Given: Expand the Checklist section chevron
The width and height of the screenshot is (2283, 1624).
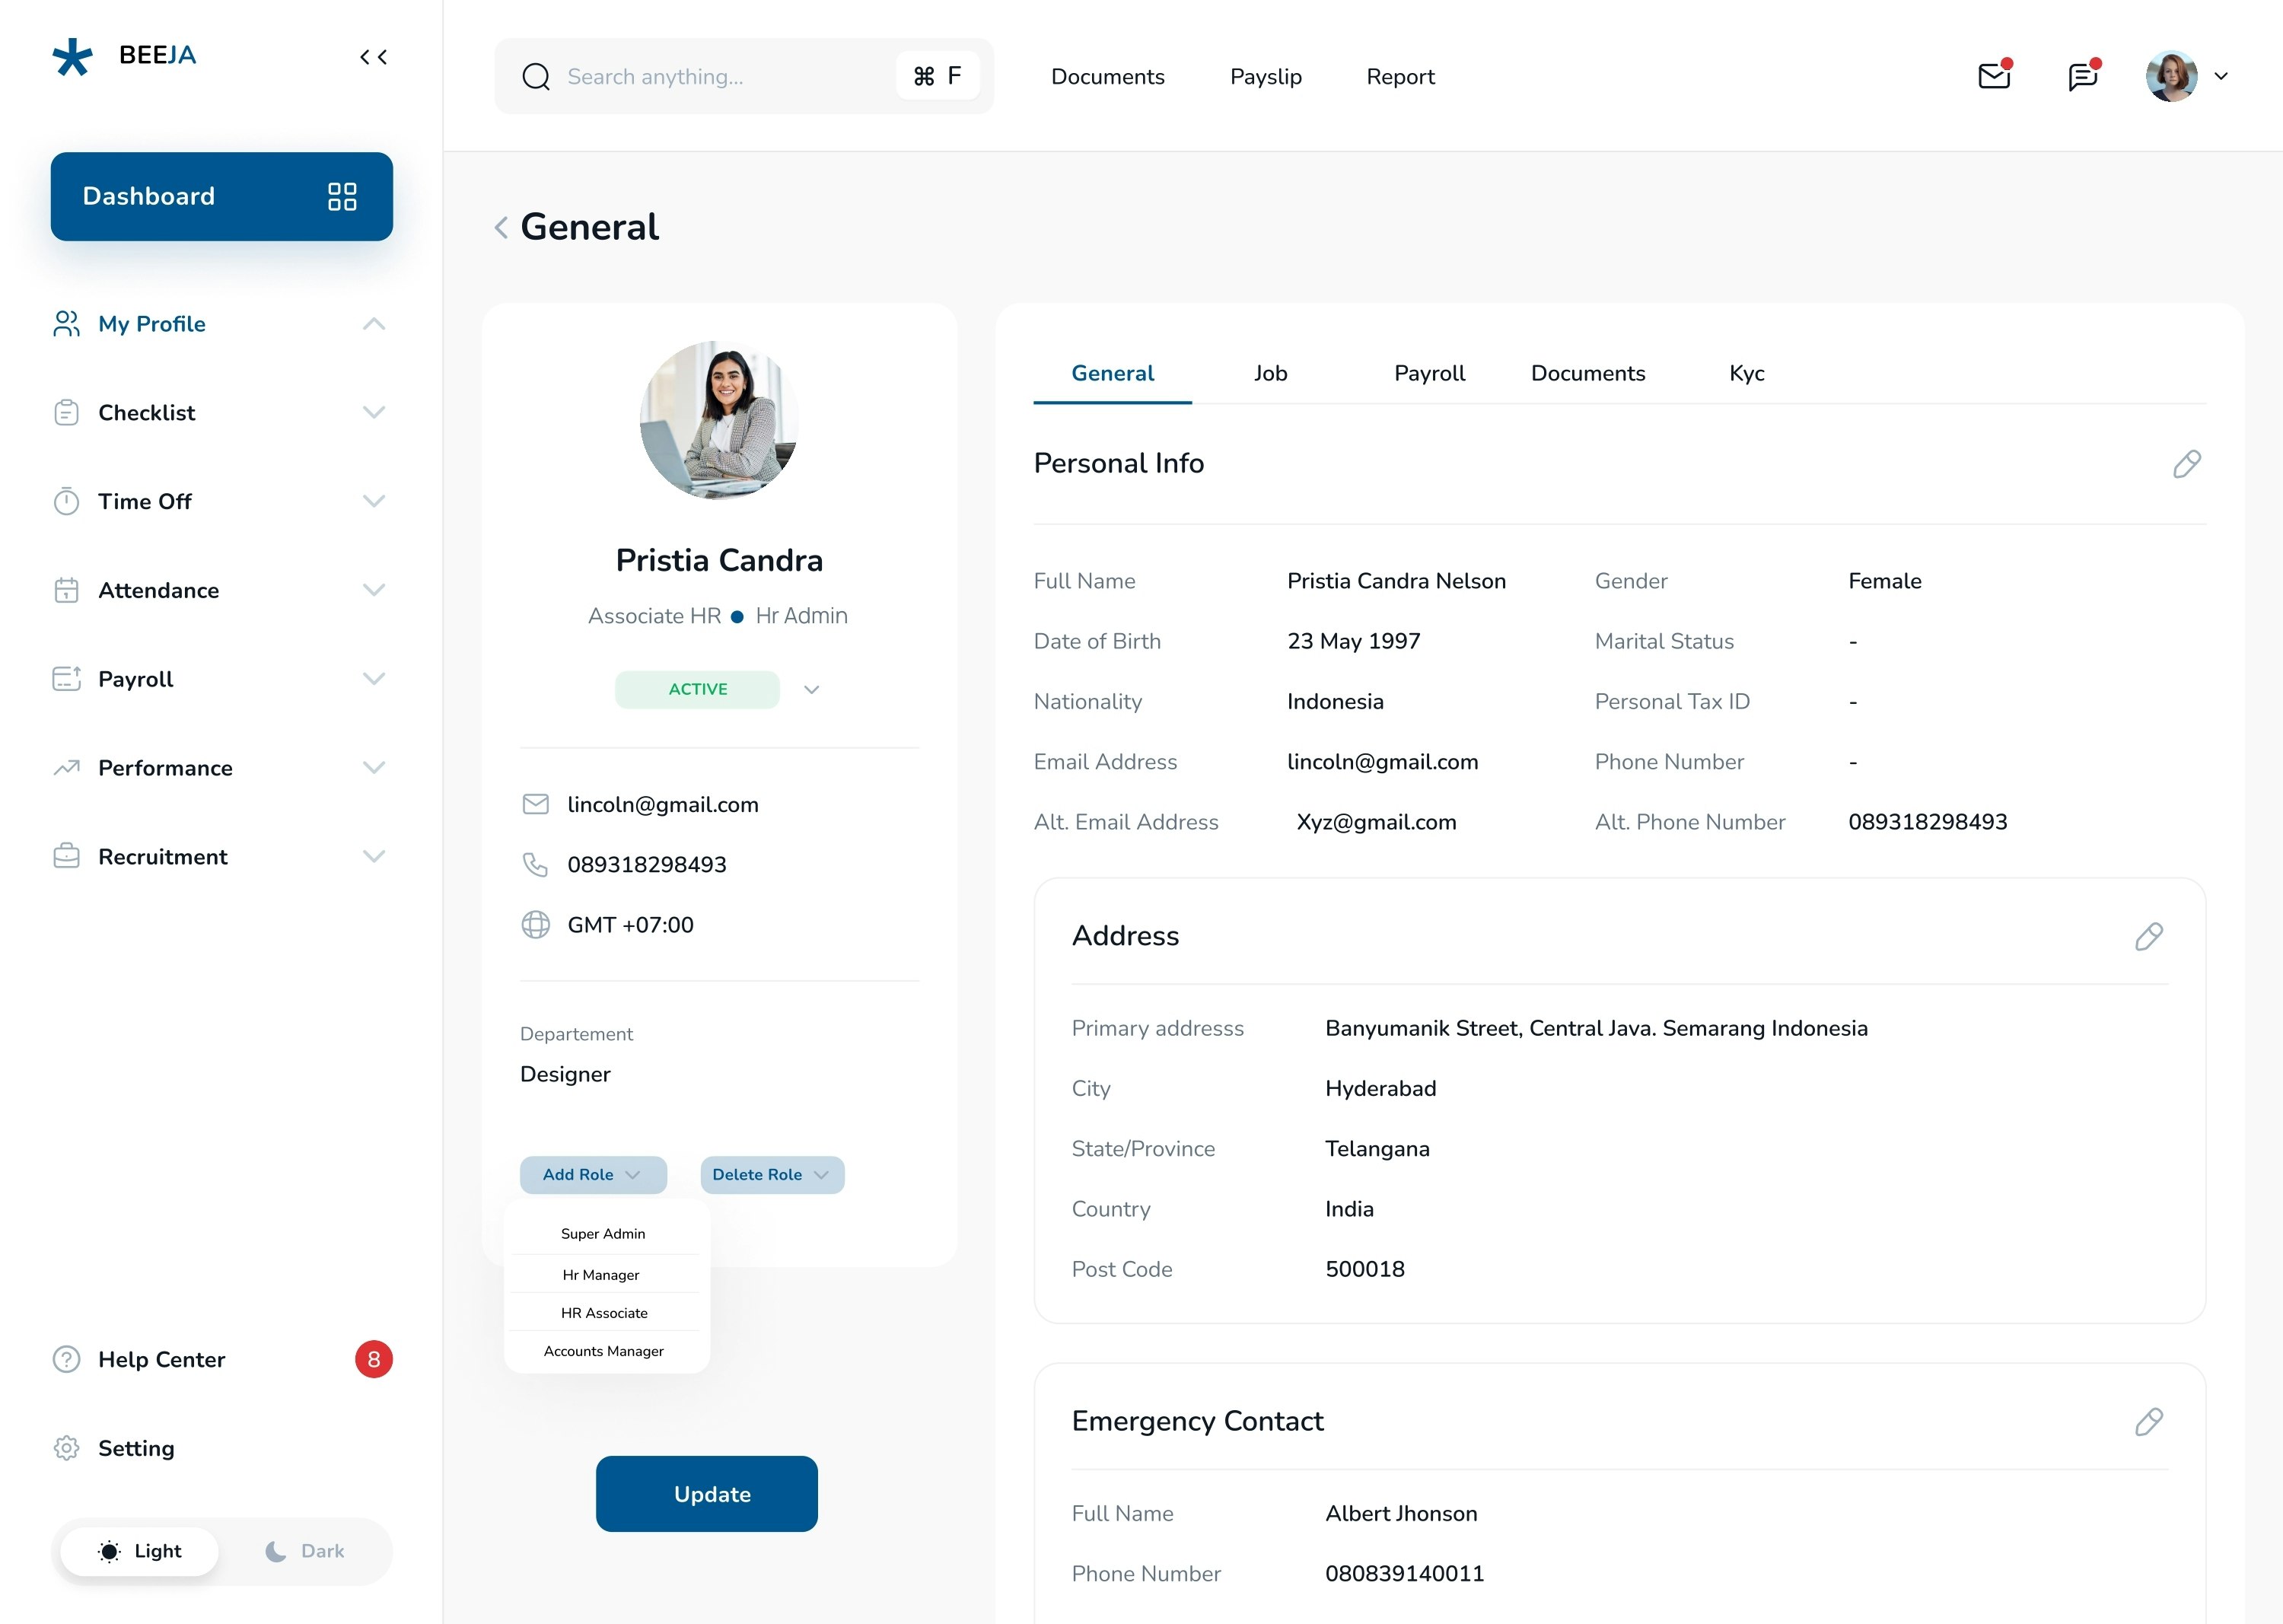Looking at the screenshot, I should (x=374, y=413).
